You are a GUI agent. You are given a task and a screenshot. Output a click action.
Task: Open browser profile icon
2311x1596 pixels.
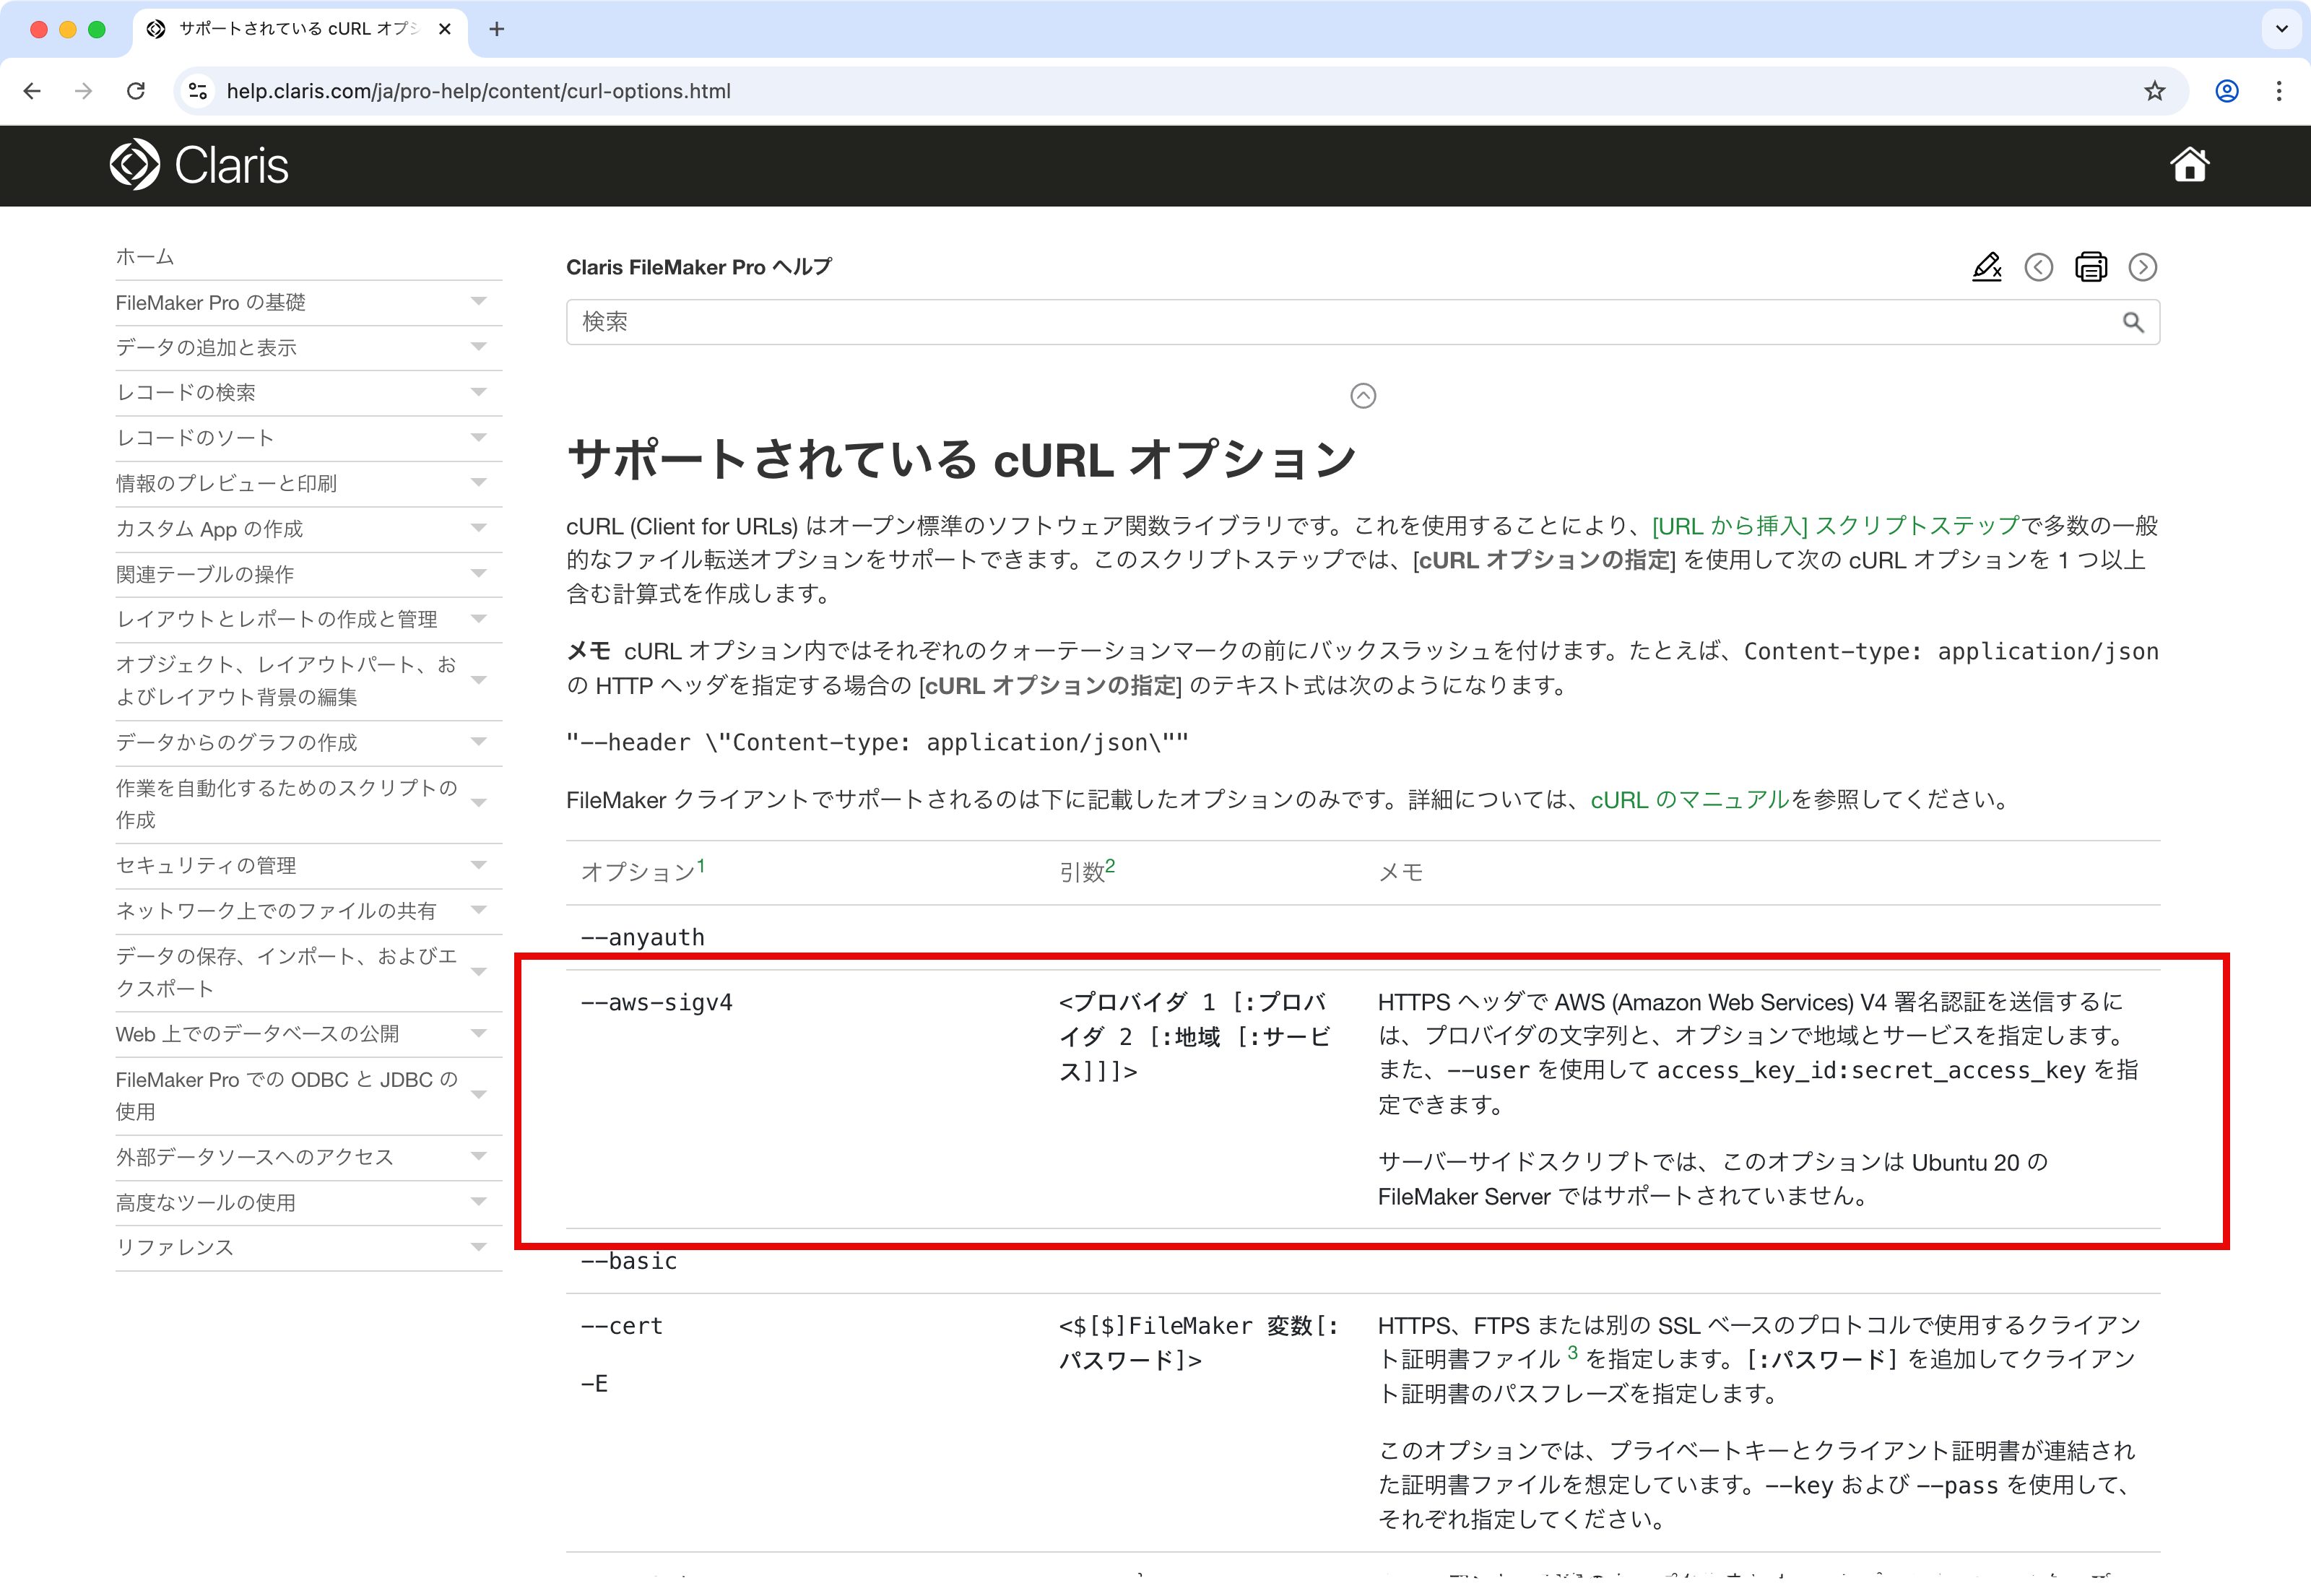click(2226, 91)
